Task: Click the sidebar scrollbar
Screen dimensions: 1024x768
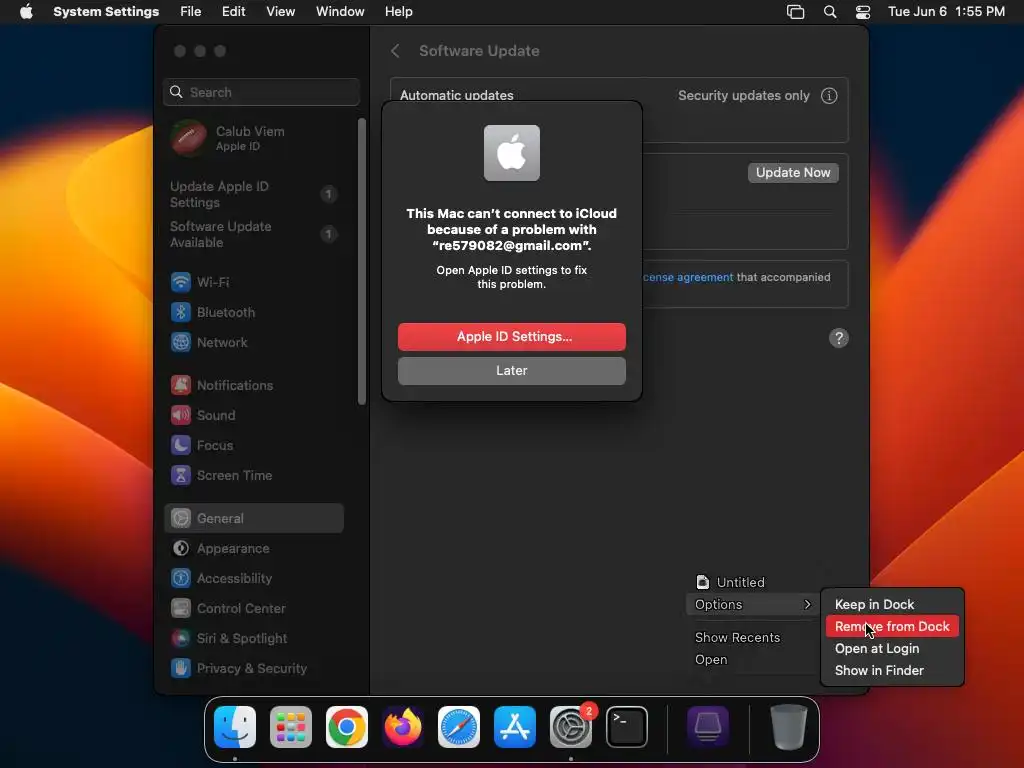Action: coord(362,261)
